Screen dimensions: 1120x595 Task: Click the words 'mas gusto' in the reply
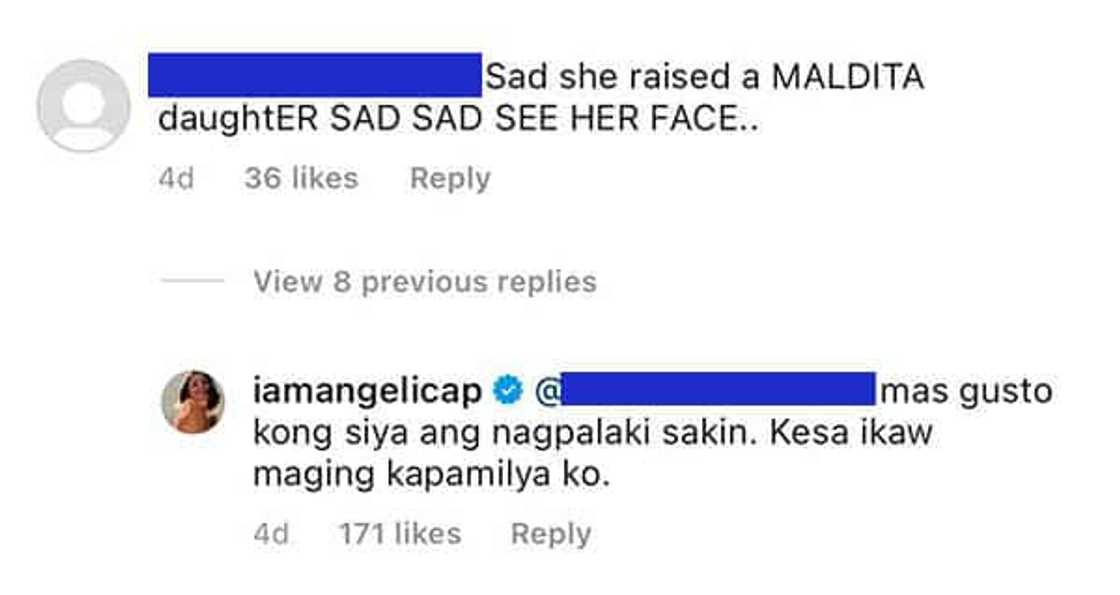965,390
